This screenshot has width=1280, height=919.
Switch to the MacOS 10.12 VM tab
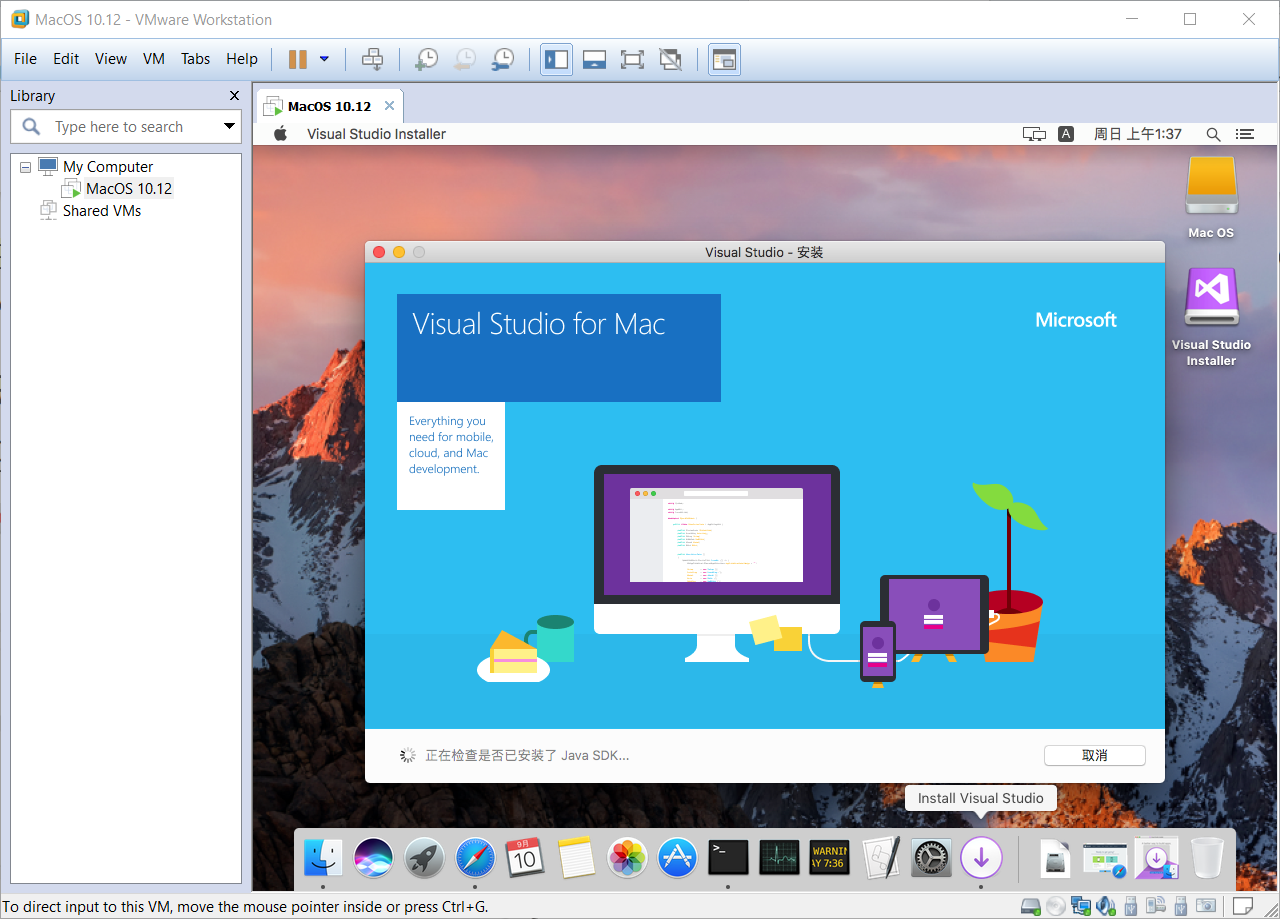(x=329, y=106)
